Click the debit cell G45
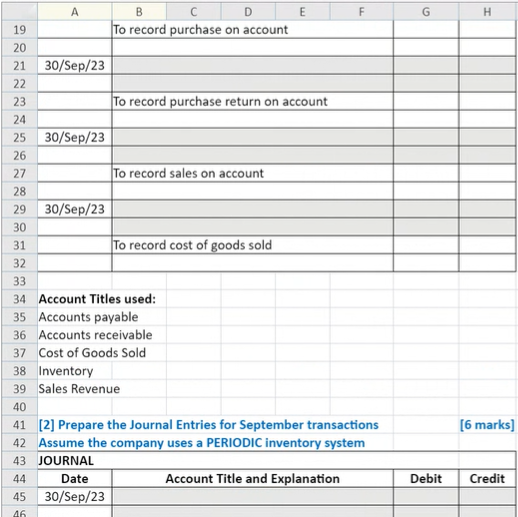 point(426,497)
